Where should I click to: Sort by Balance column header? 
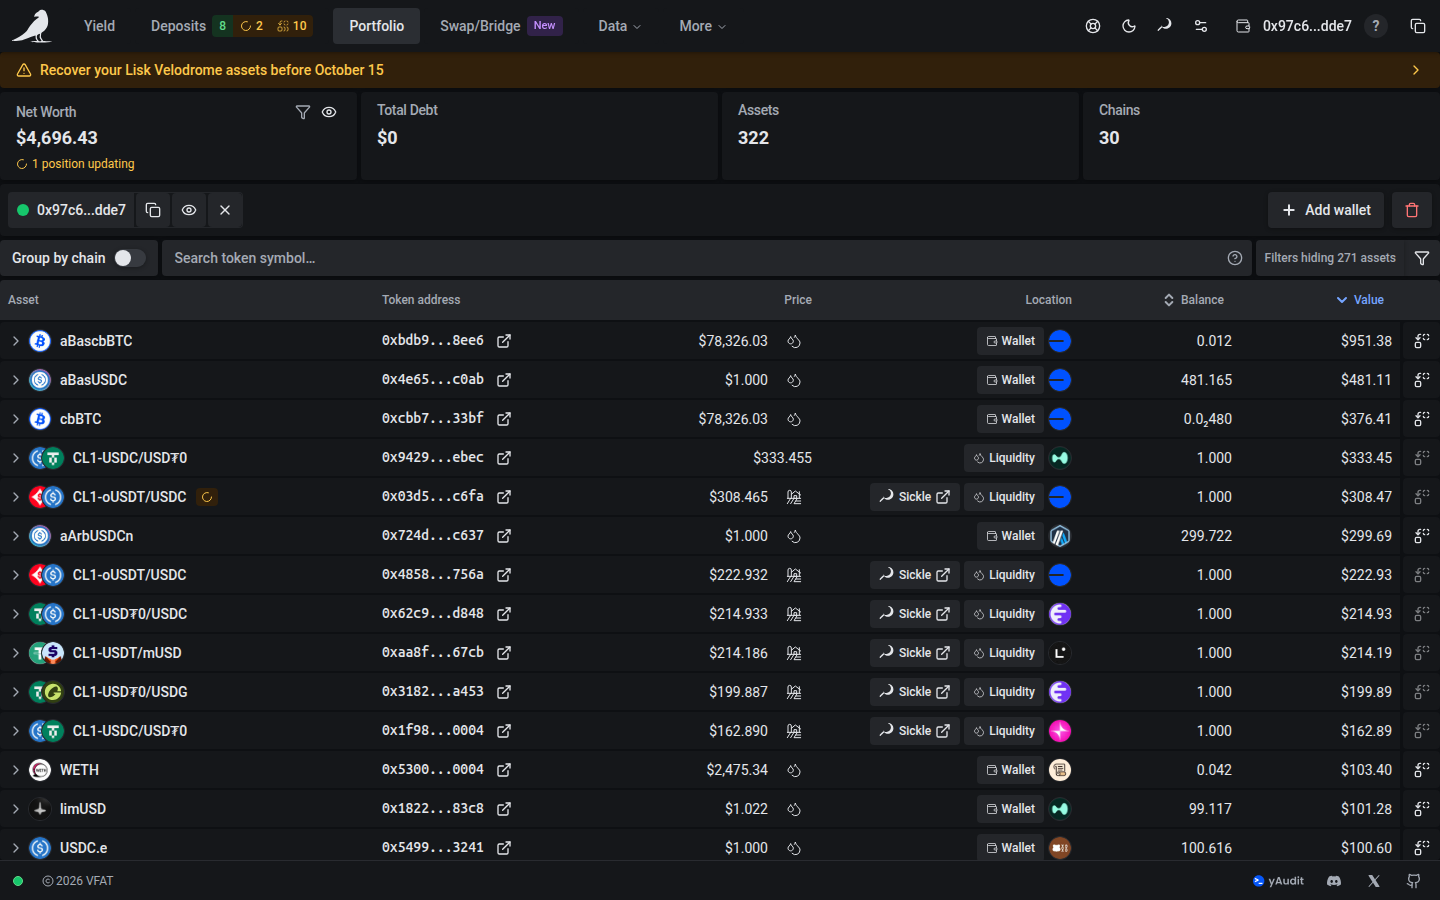point(1194,300)
